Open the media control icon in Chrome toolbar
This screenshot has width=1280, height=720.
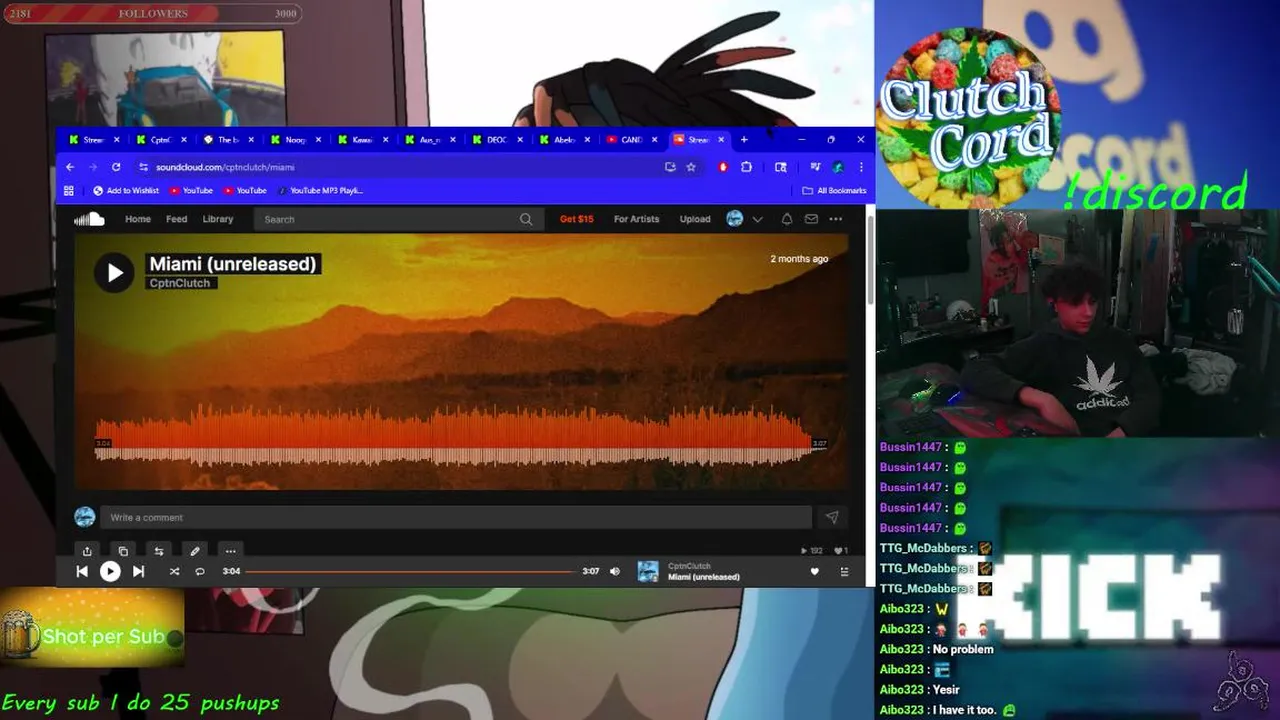click(x=816, y=167)
